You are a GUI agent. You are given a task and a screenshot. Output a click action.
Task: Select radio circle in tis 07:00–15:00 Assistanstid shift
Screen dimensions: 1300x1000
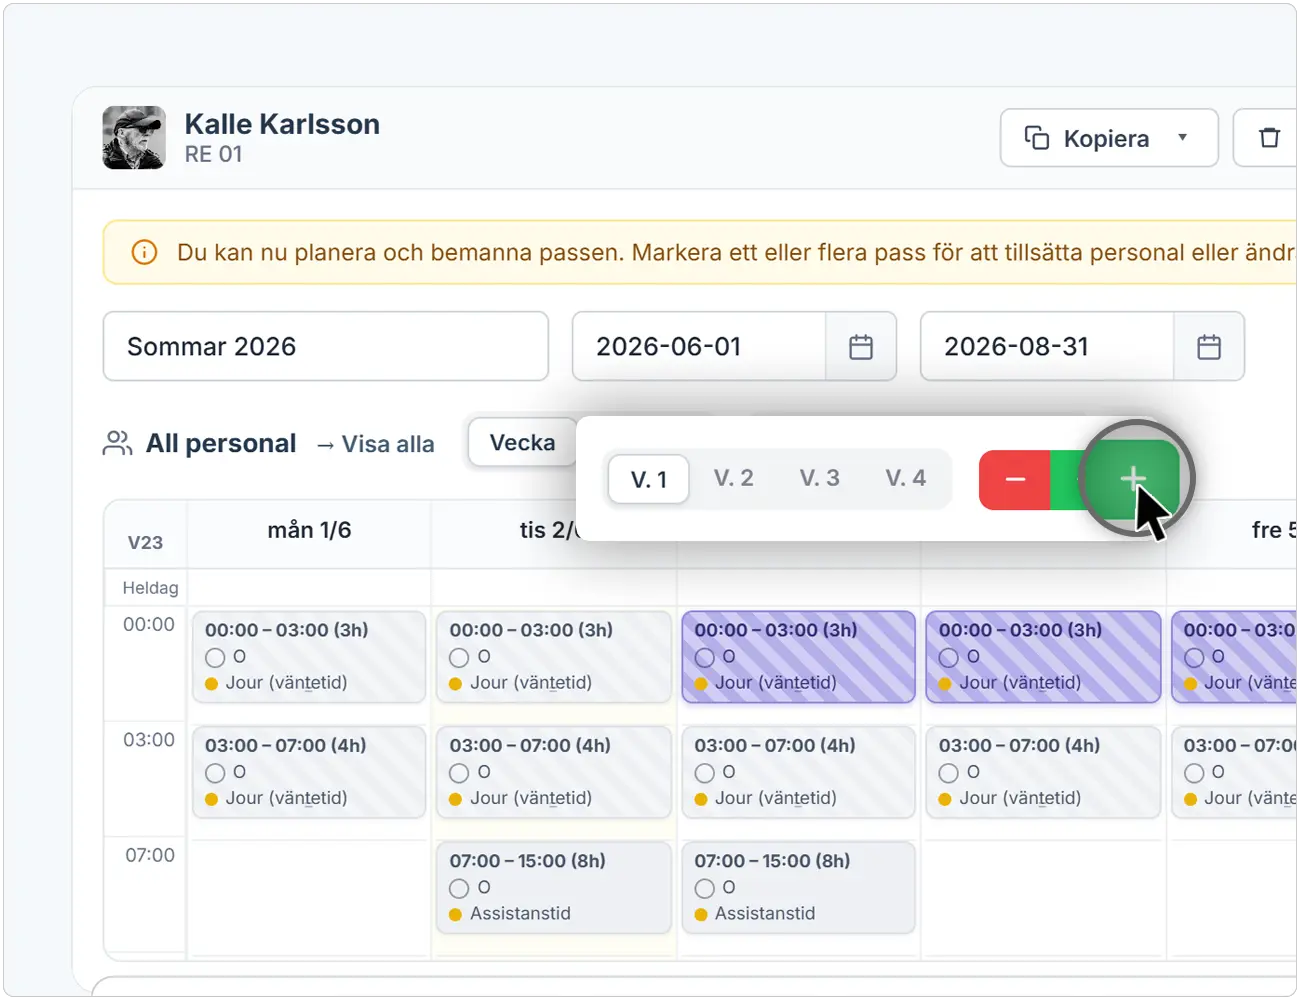(459, 889)
